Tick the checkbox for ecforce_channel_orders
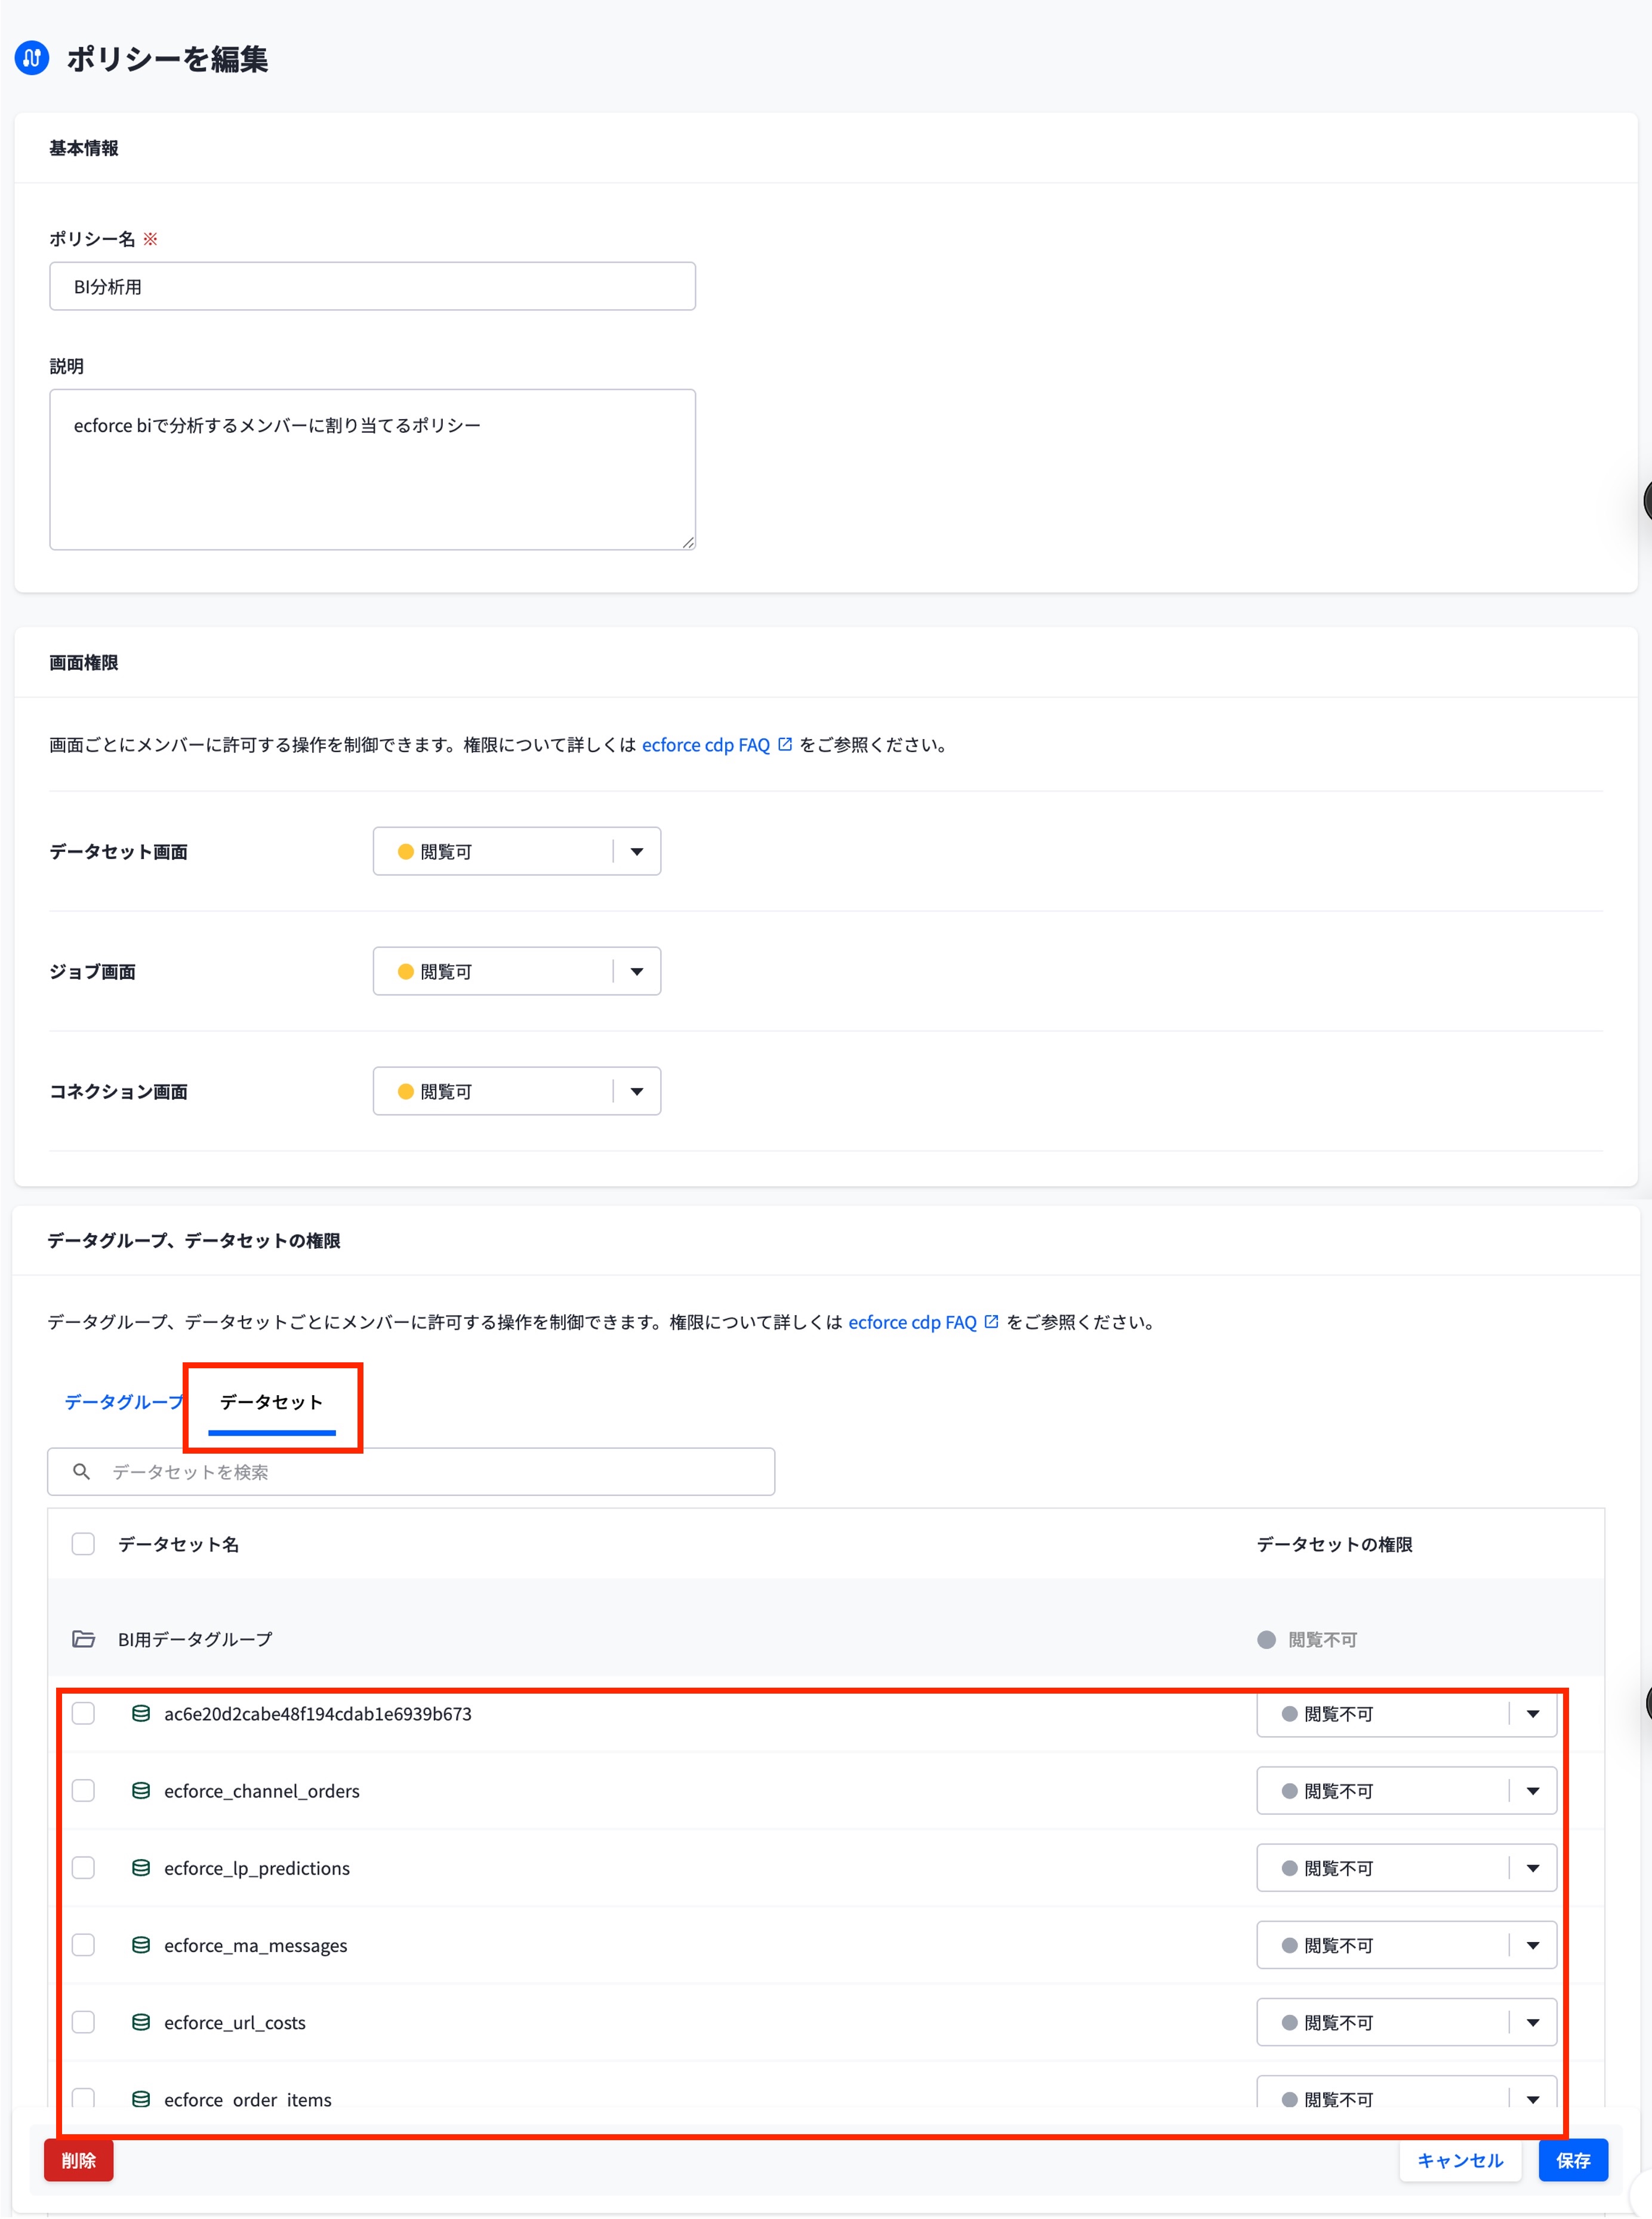Screen dimensions: 1652x2219 pyautogui.click(x=83, y=1790)
